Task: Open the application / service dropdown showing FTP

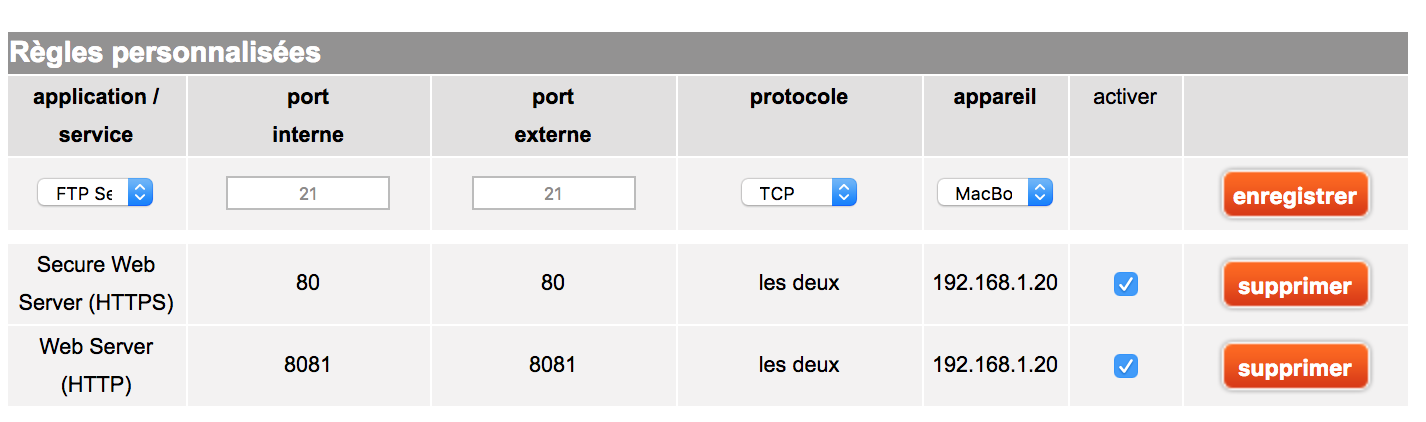Action: 94,193
